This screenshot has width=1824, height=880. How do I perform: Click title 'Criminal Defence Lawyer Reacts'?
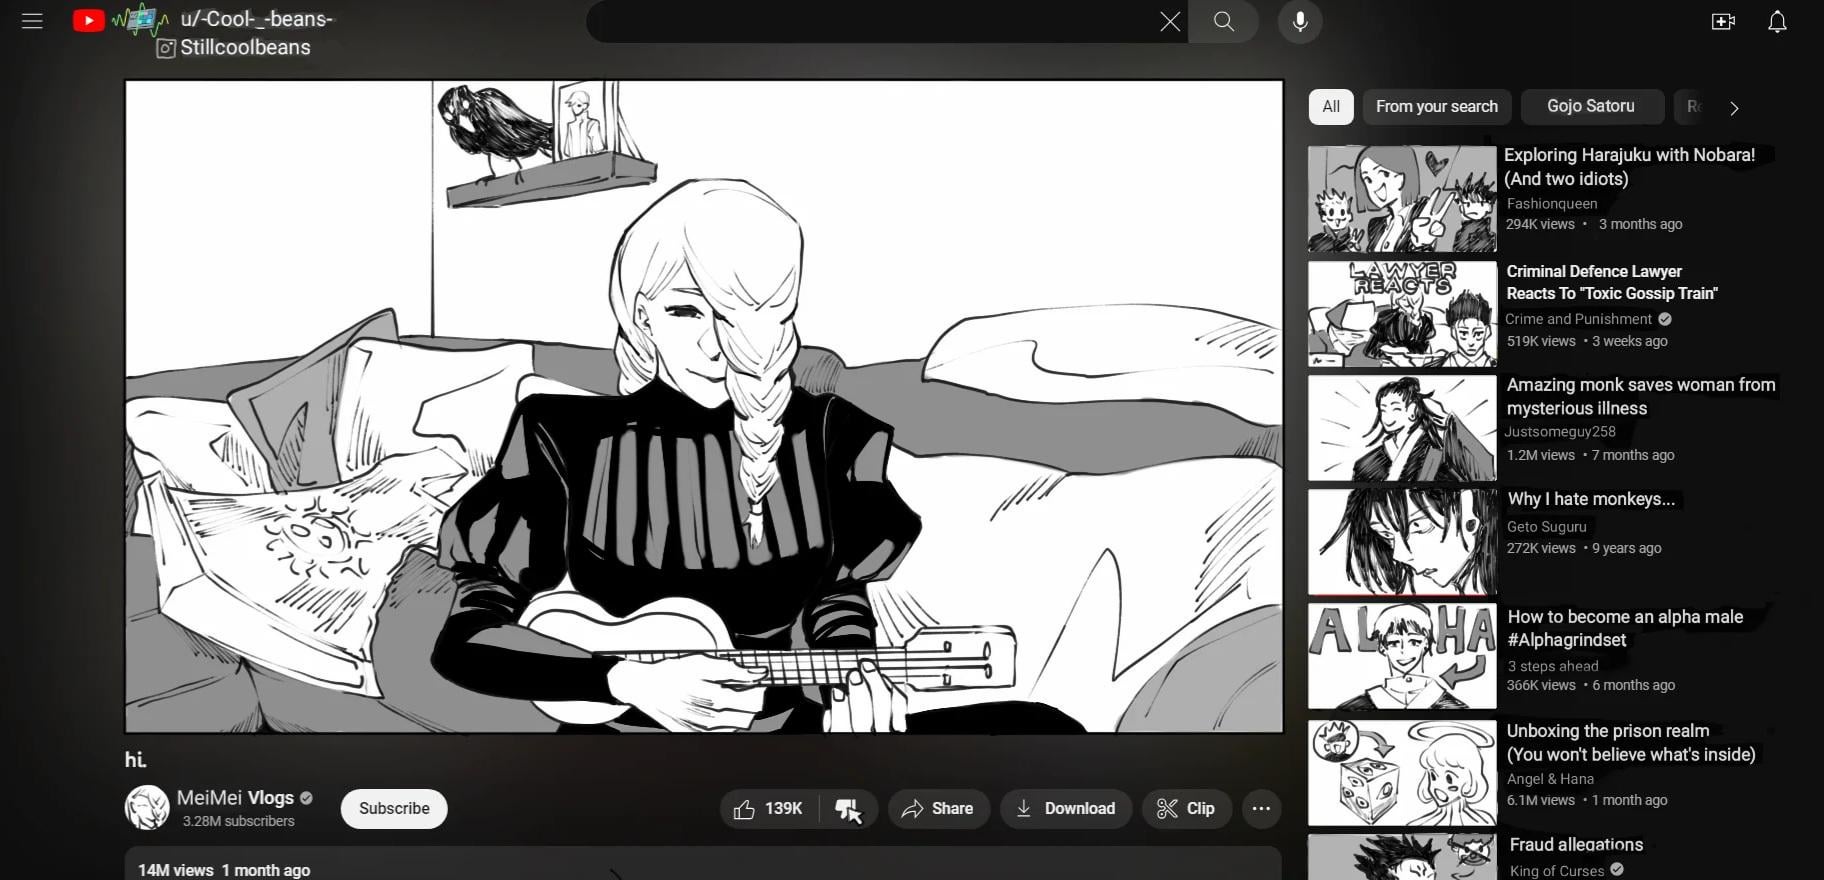(1612, 282)
